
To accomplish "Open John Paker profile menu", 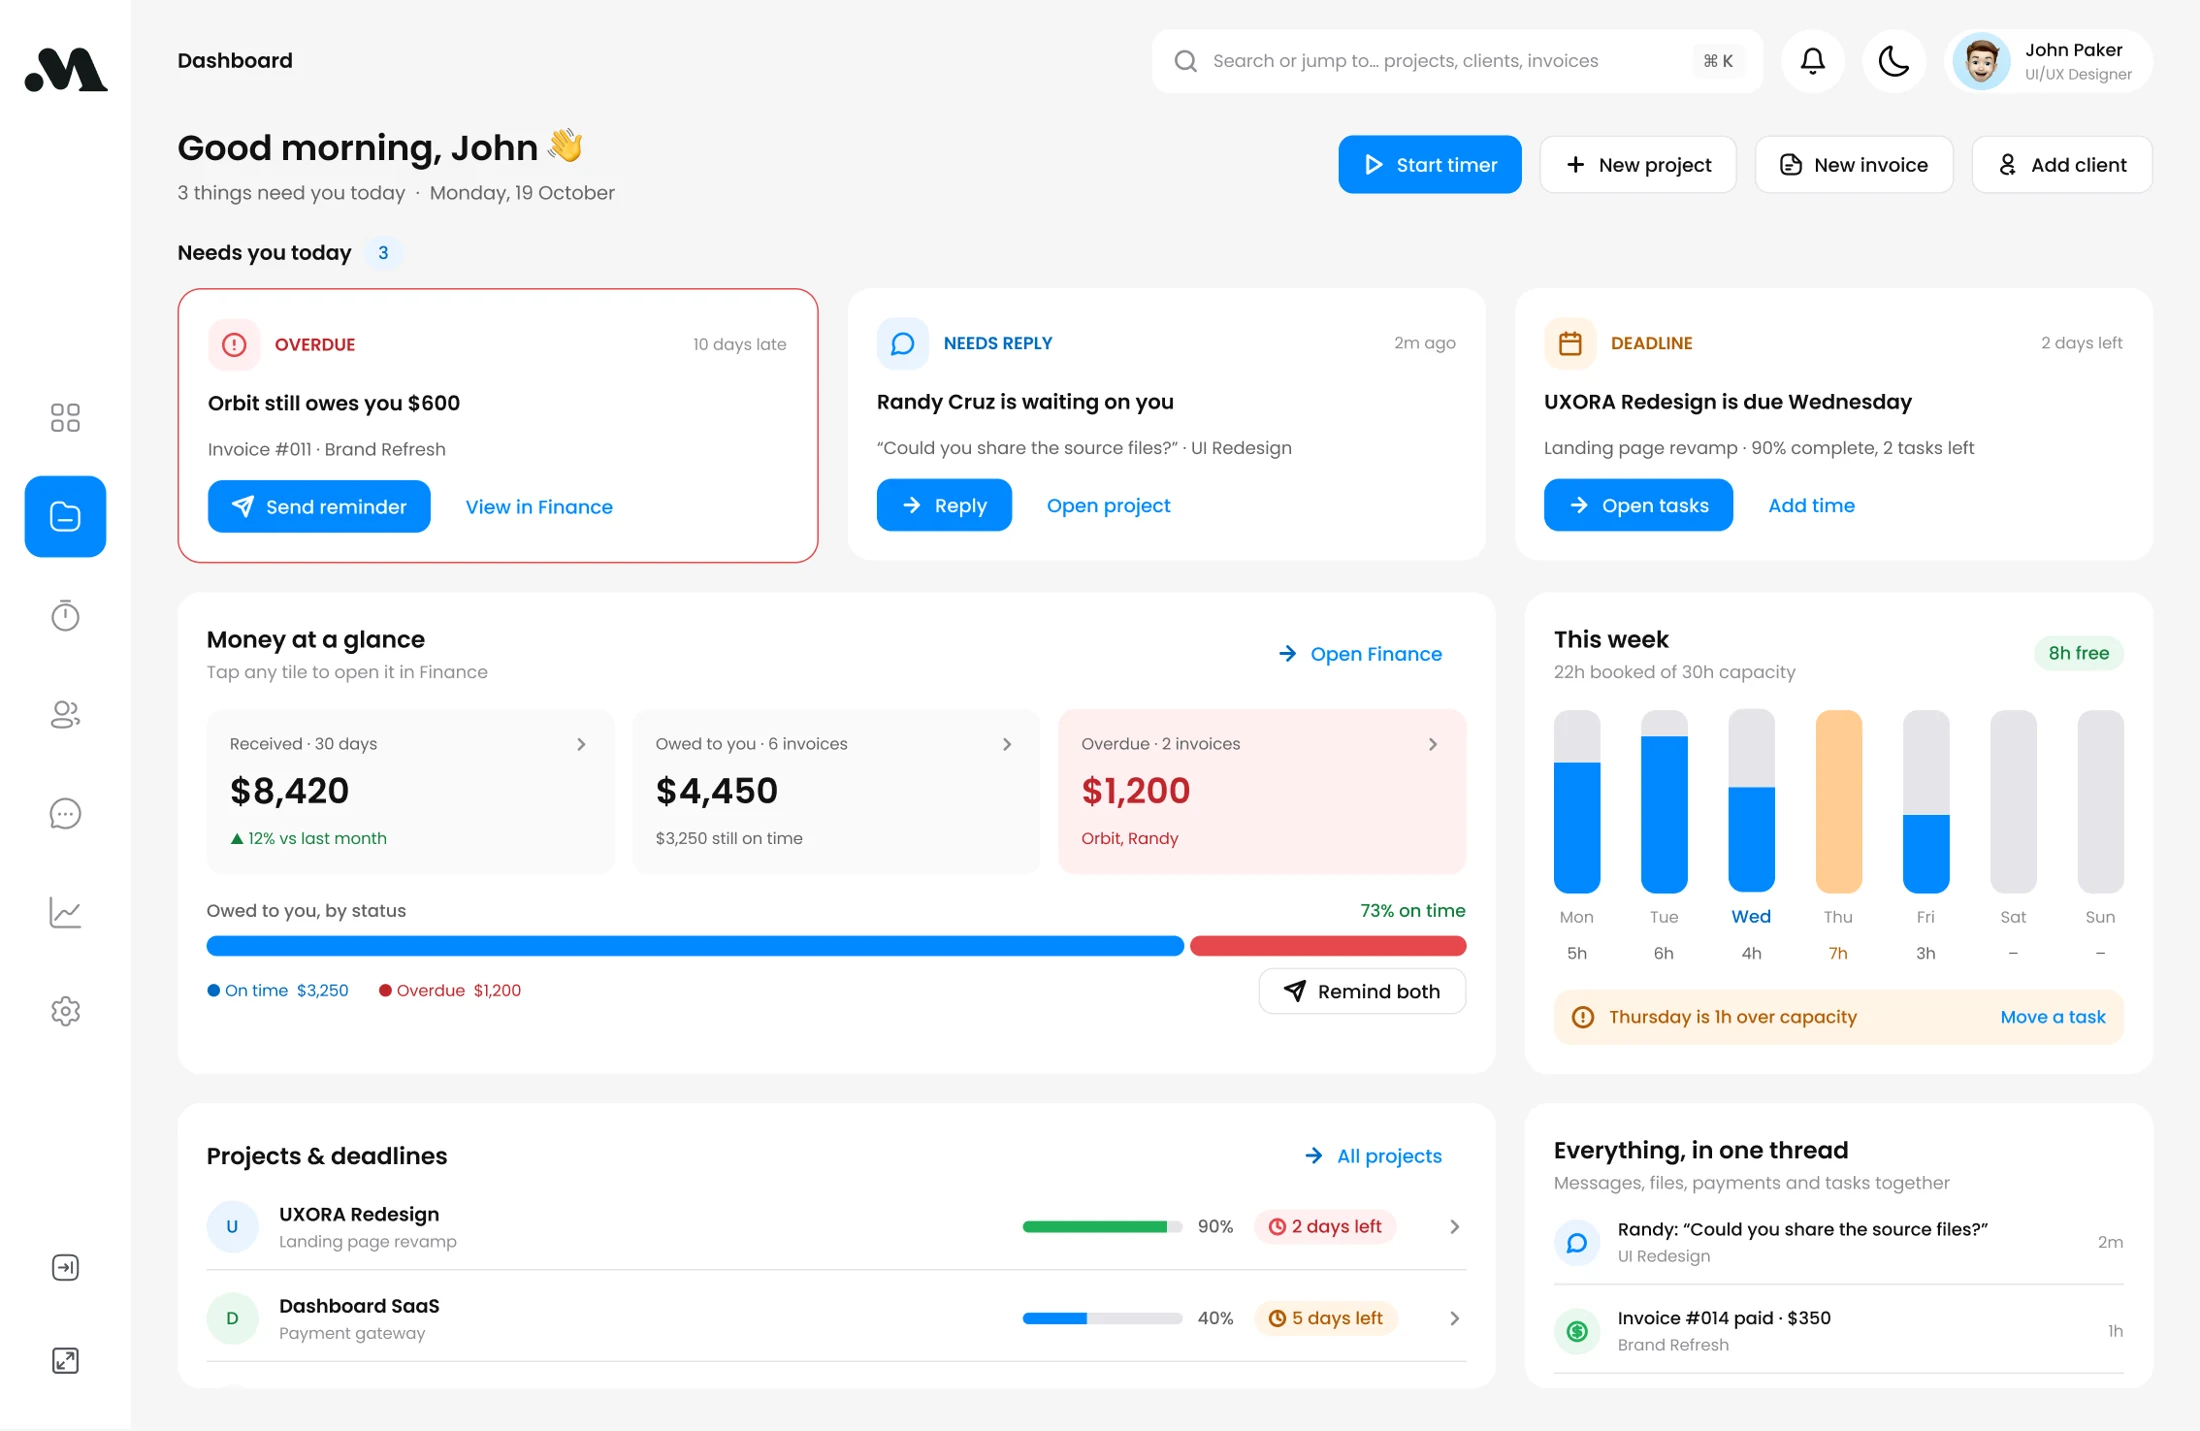I will [2048, 61].
